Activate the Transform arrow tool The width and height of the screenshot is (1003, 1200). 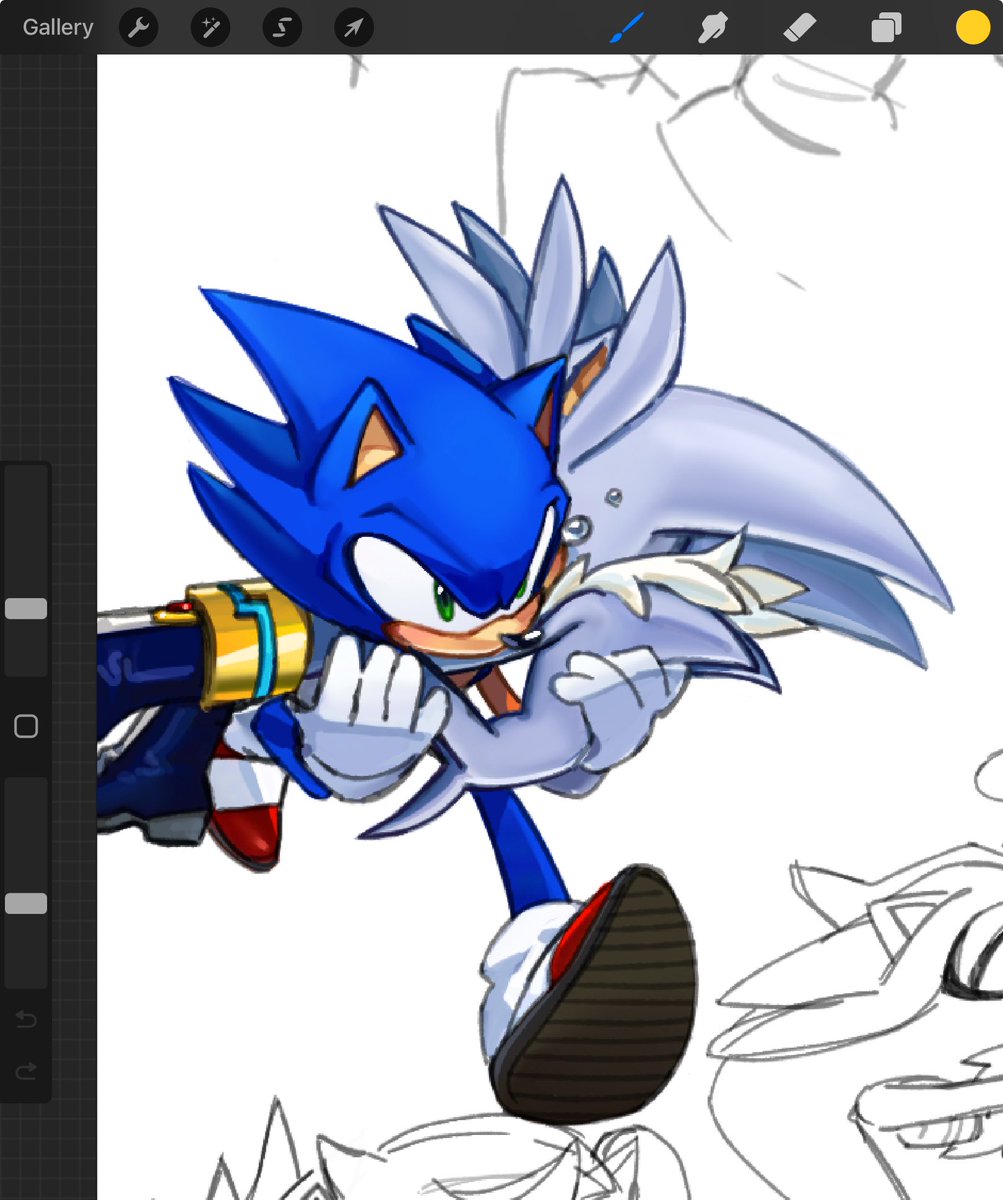pos(353,28)
